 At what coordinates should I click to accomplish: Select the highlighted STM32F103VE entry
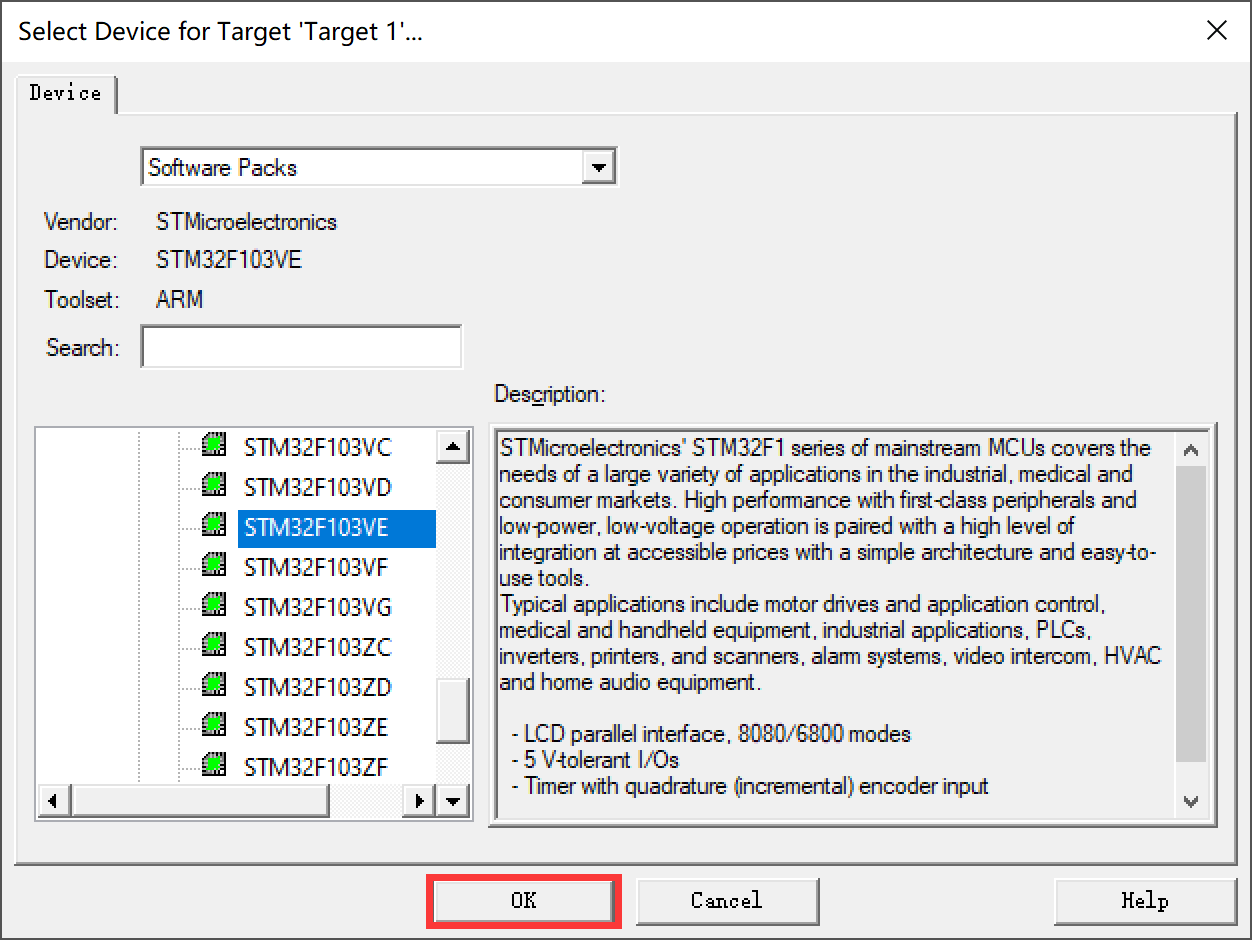pyautogui.click(x=336, y=528)
